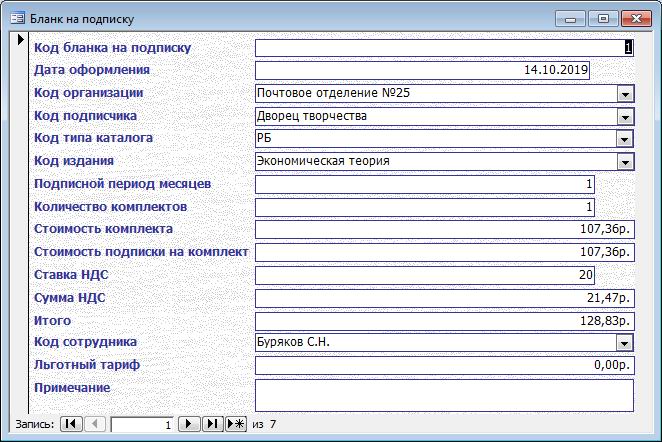Click the Количество комплектов field

pos(425,207)
